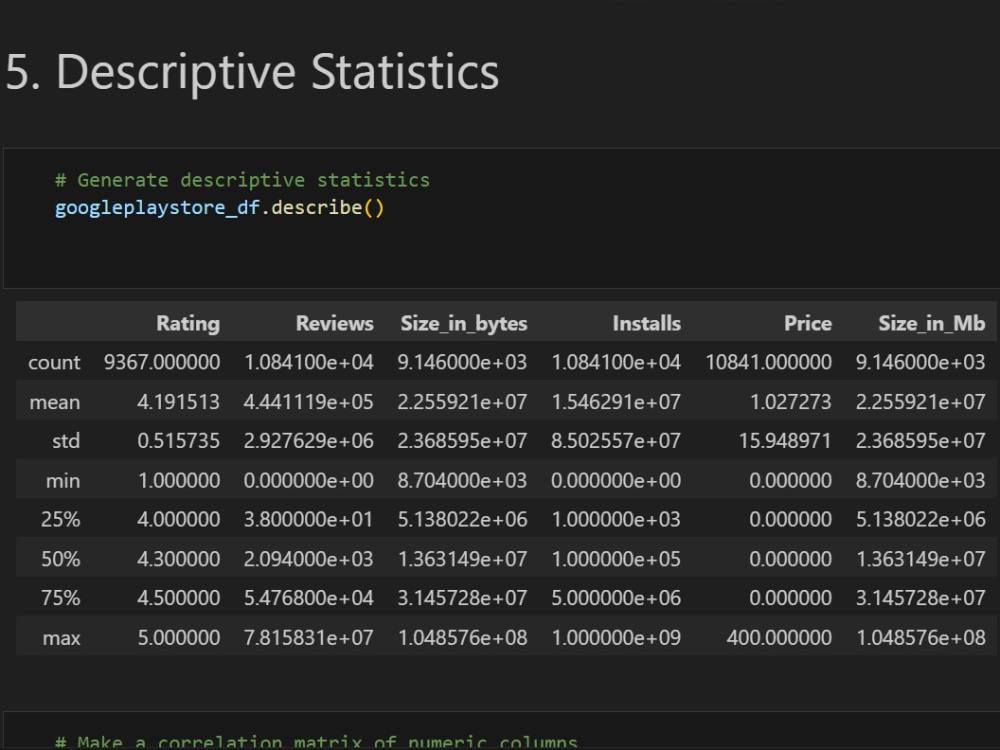Click the 'count' row label
The height and width of the screenshot is (750, 1000).
pos(54,363)
